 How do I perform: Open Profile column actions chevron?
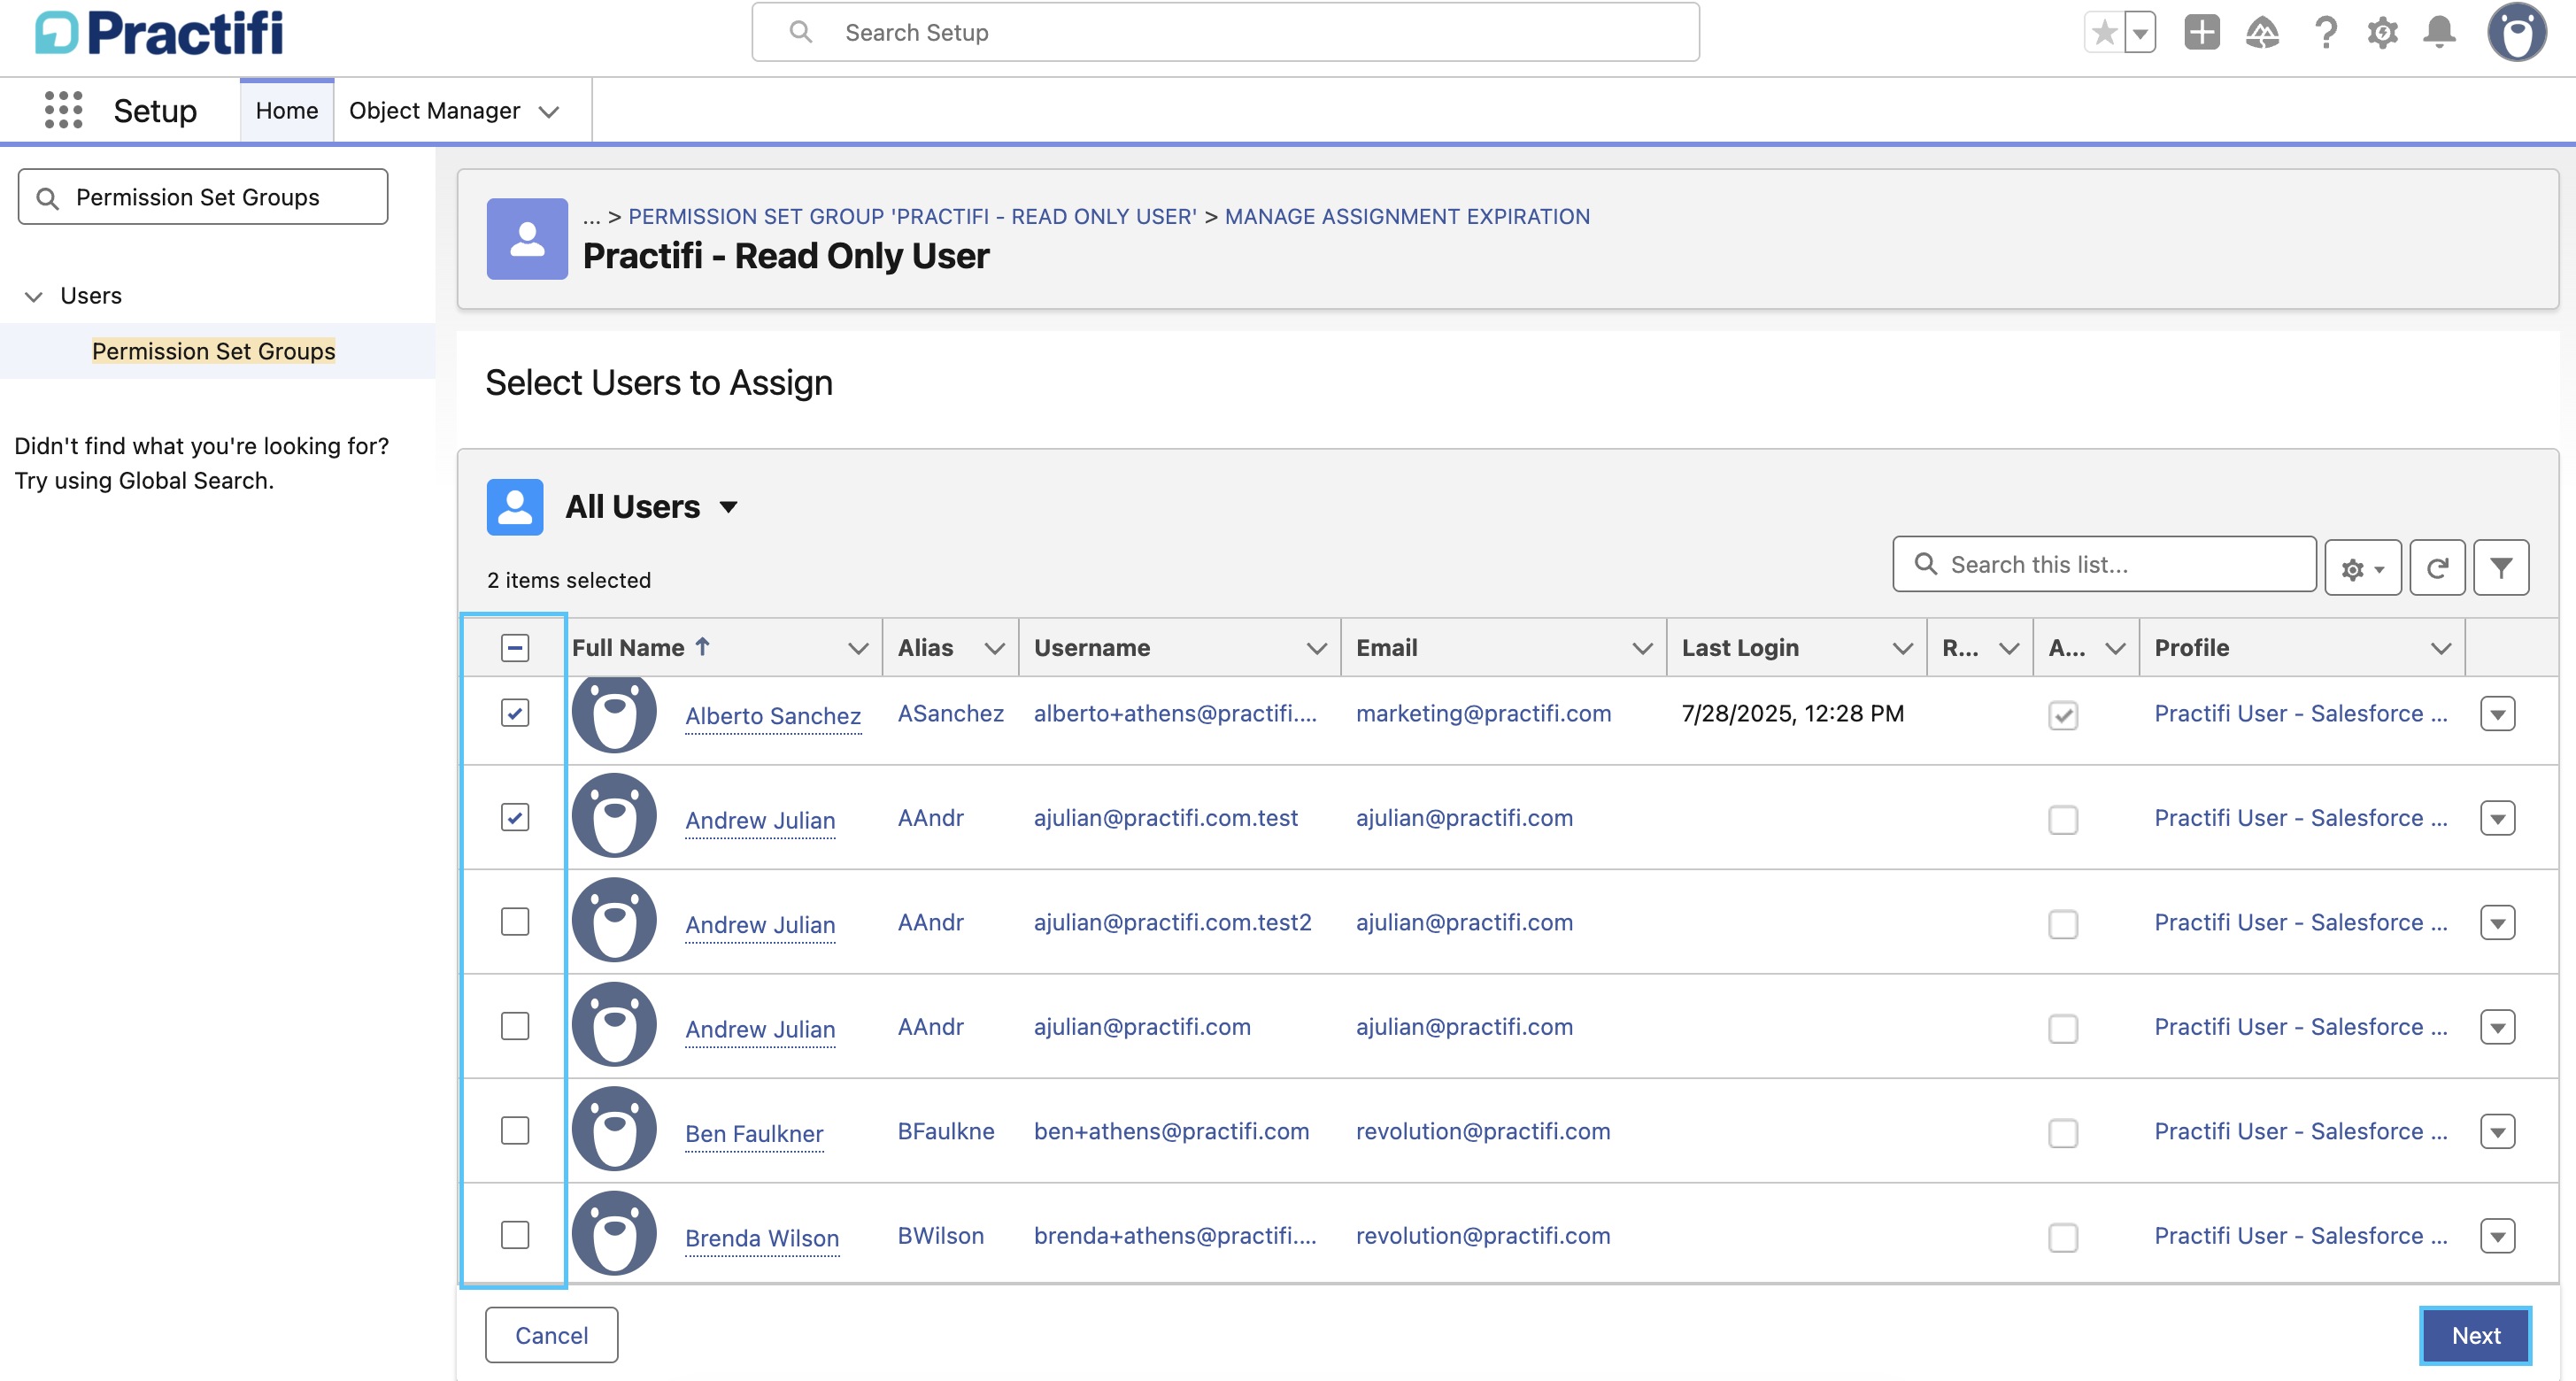point(2441,648)
